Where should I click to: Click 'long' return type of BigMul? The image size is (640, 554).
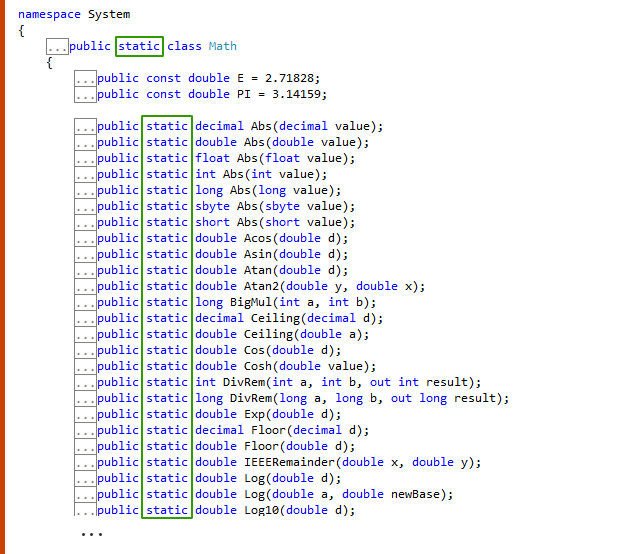click(209, 303)
